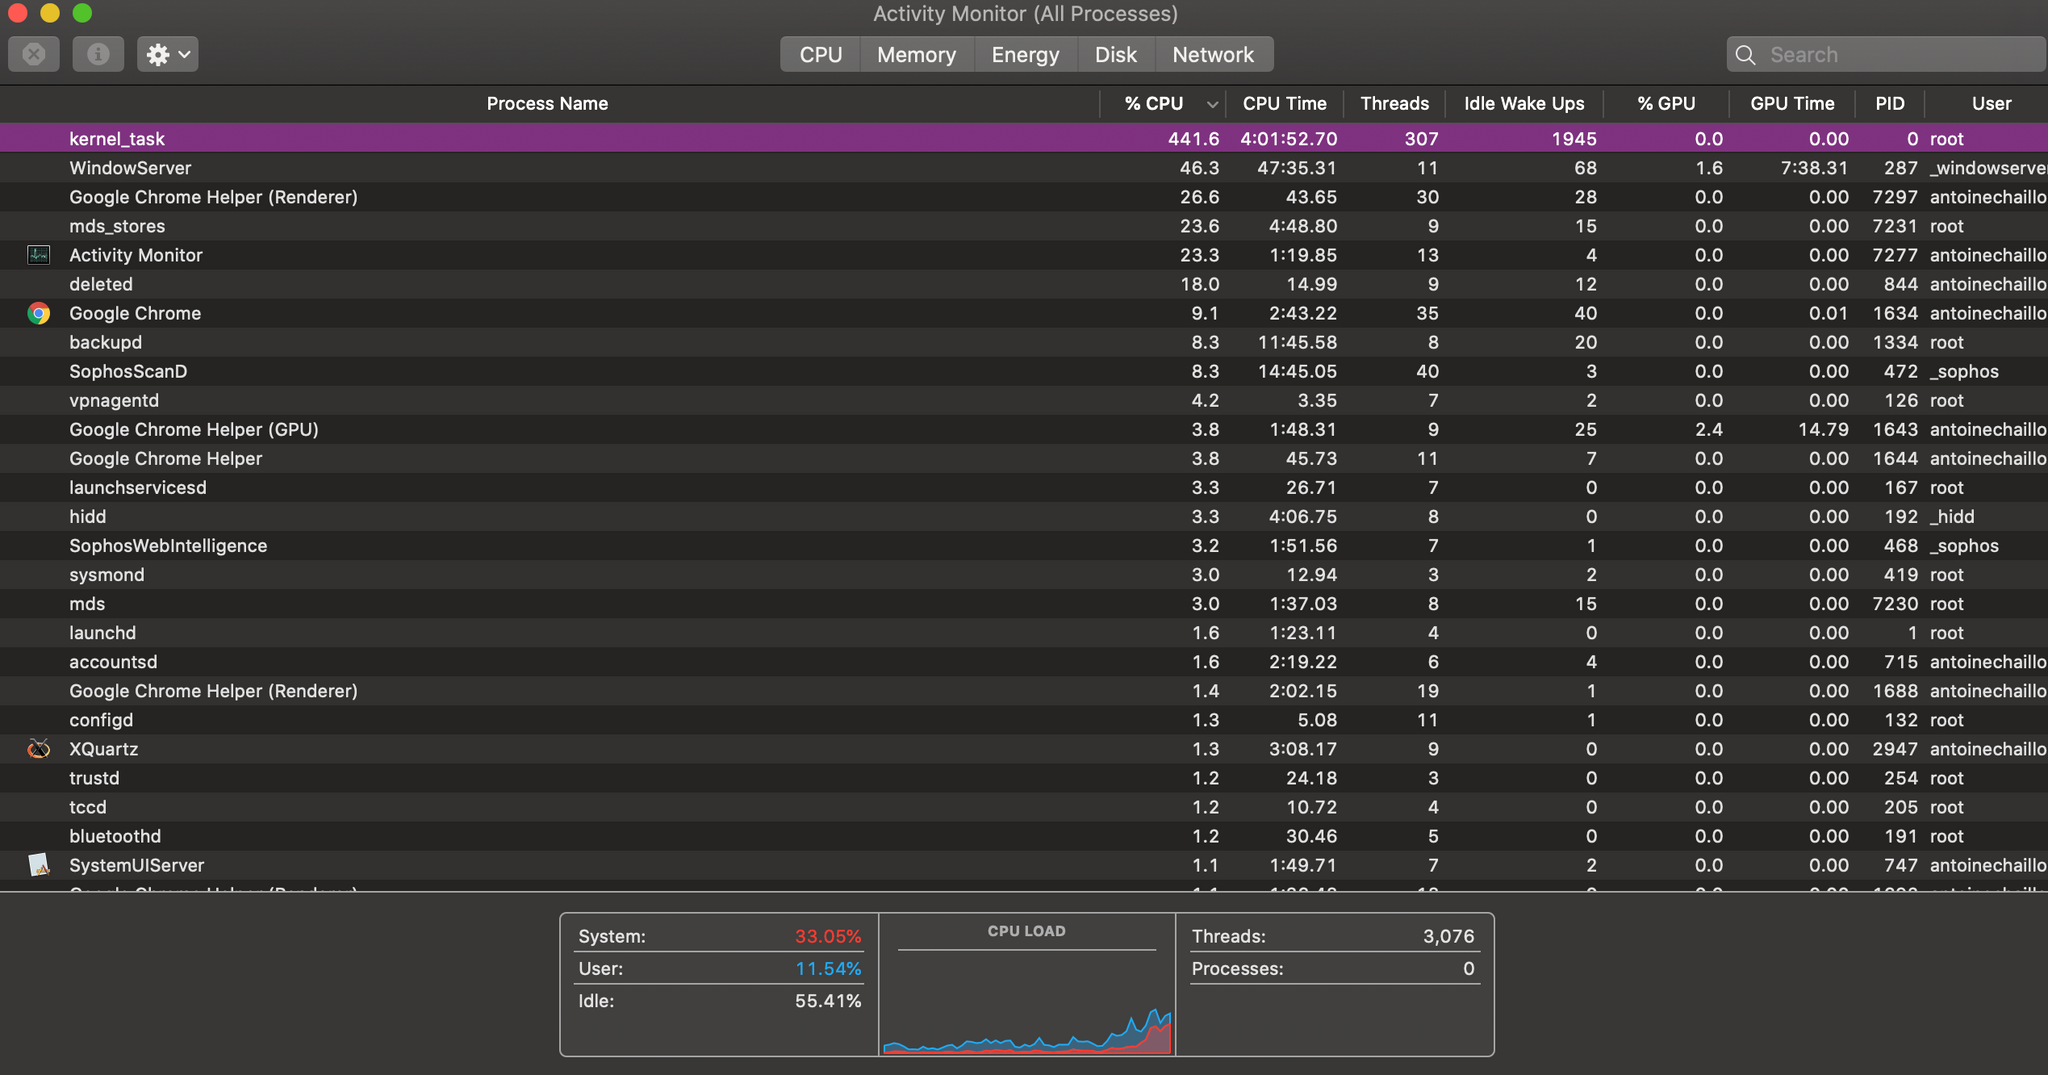Sort by Threads column header
Screen dimensions: 2048x1075
[1394, 104]
